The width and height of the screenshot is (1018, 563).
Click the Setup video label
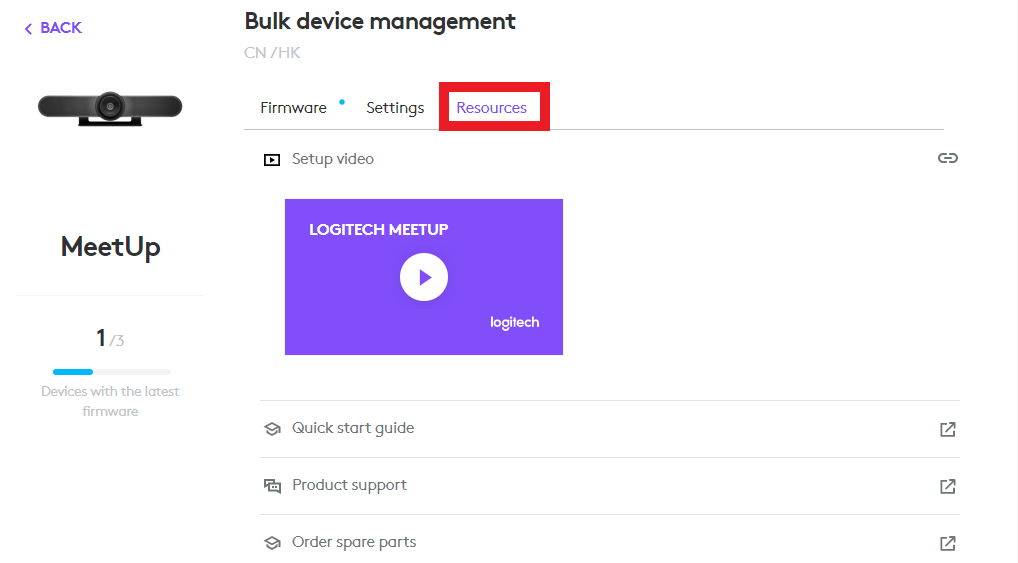(332, 159)
